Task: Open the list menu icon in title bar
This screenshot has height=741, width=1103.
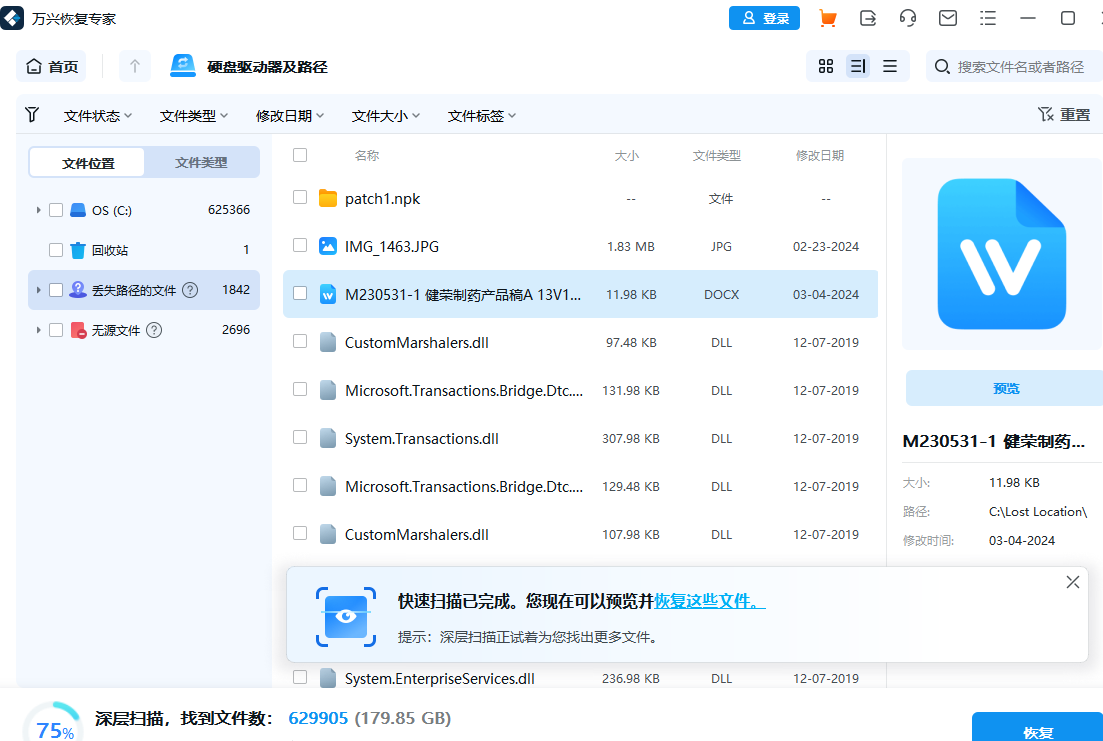Action: 987,17
